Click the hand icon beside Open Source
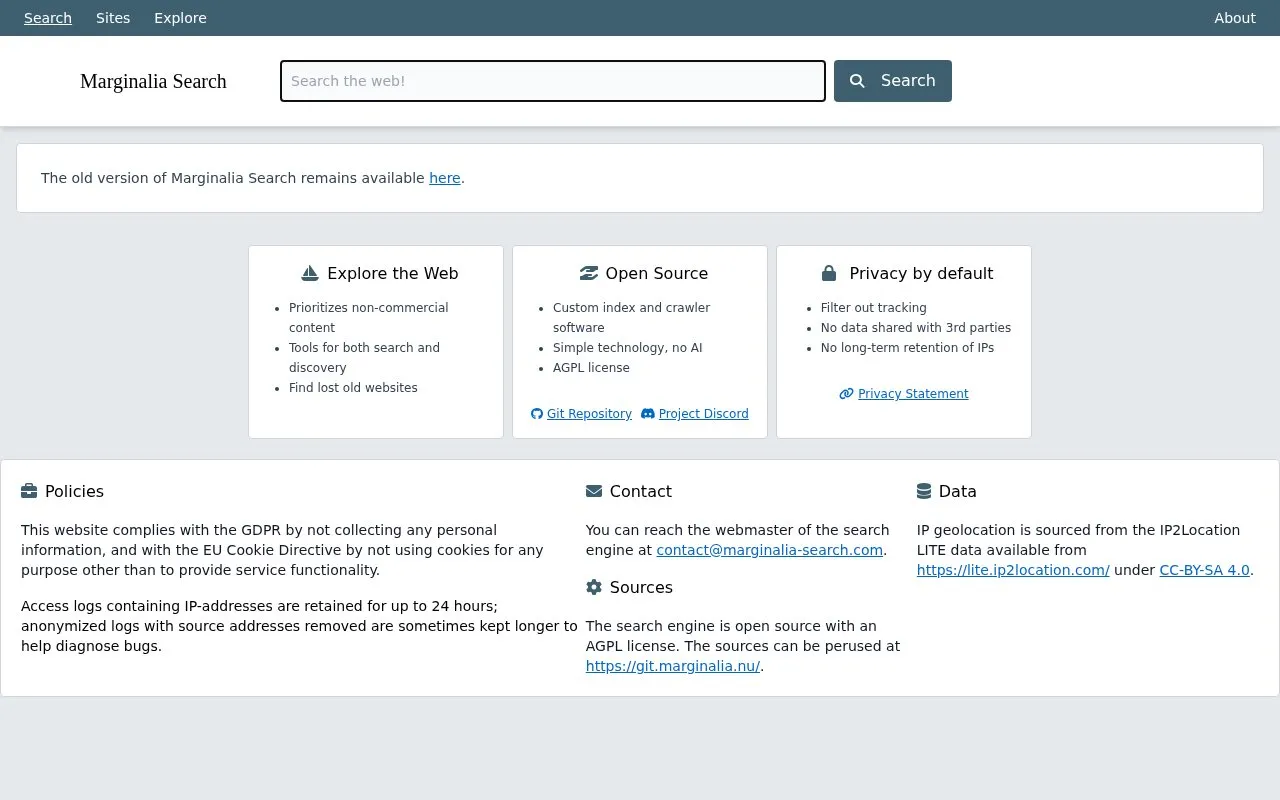The height and width of the screenshot is (800, 1280). coord(589,273)
